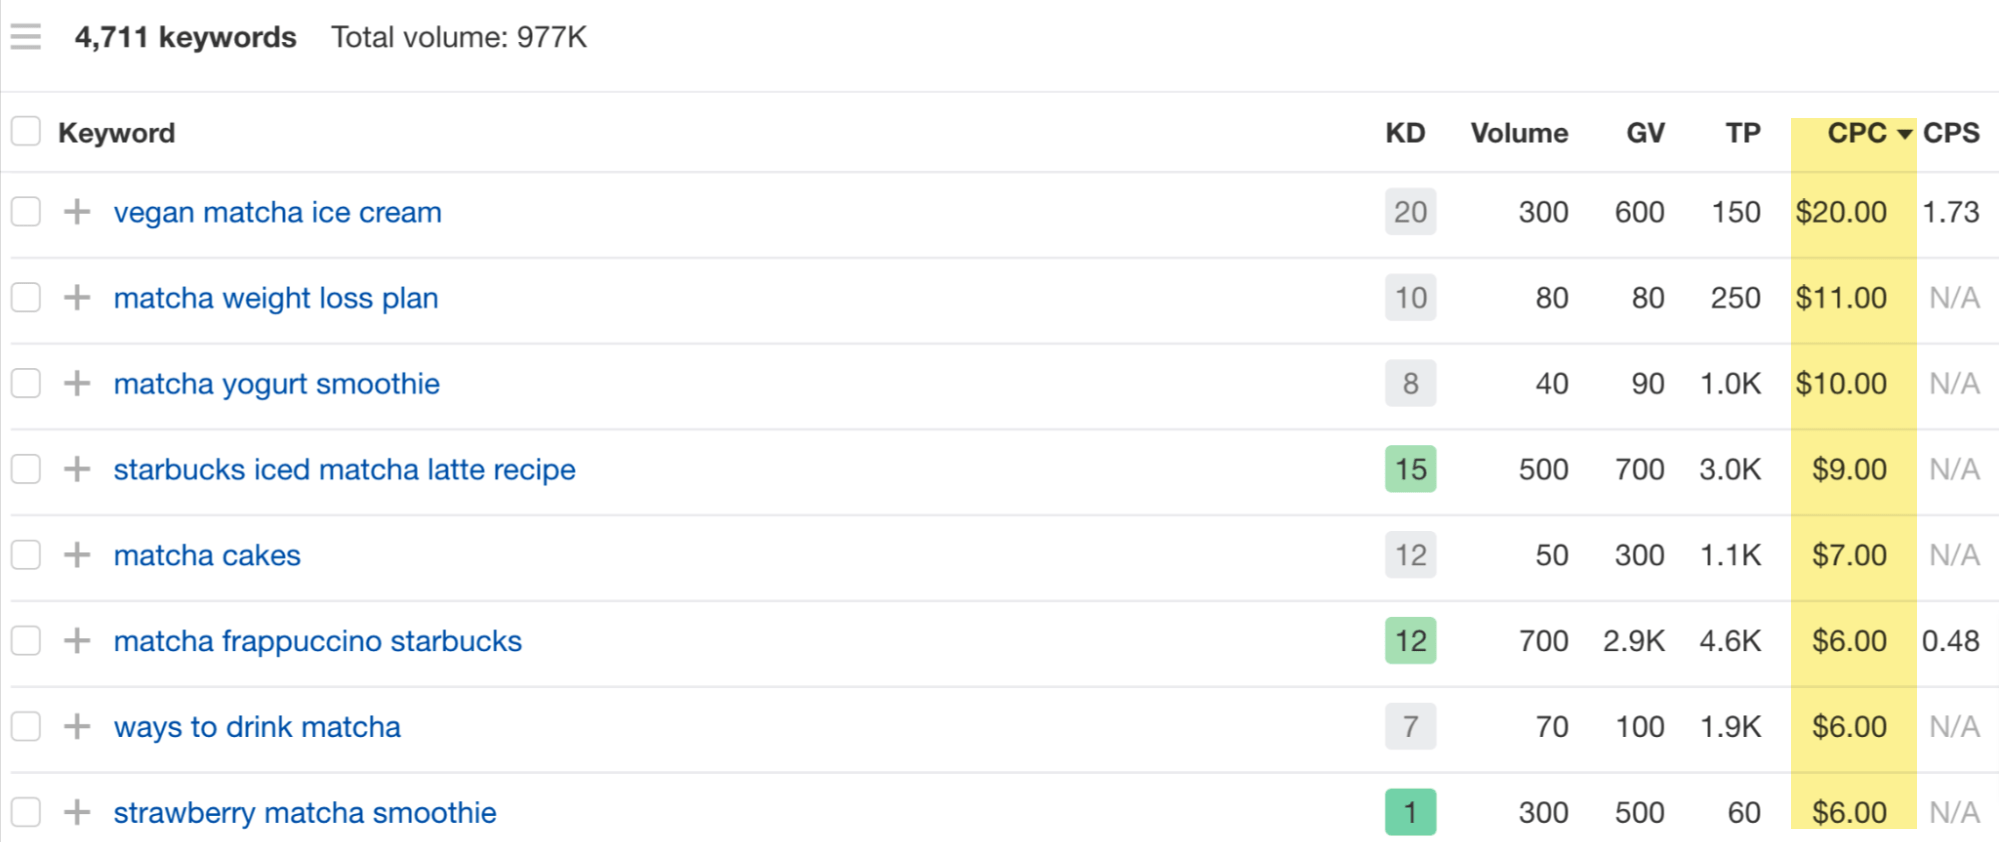
Task: Click plus icon beside starbucks iced matcha latte recipe
Action: pos(77,469)
